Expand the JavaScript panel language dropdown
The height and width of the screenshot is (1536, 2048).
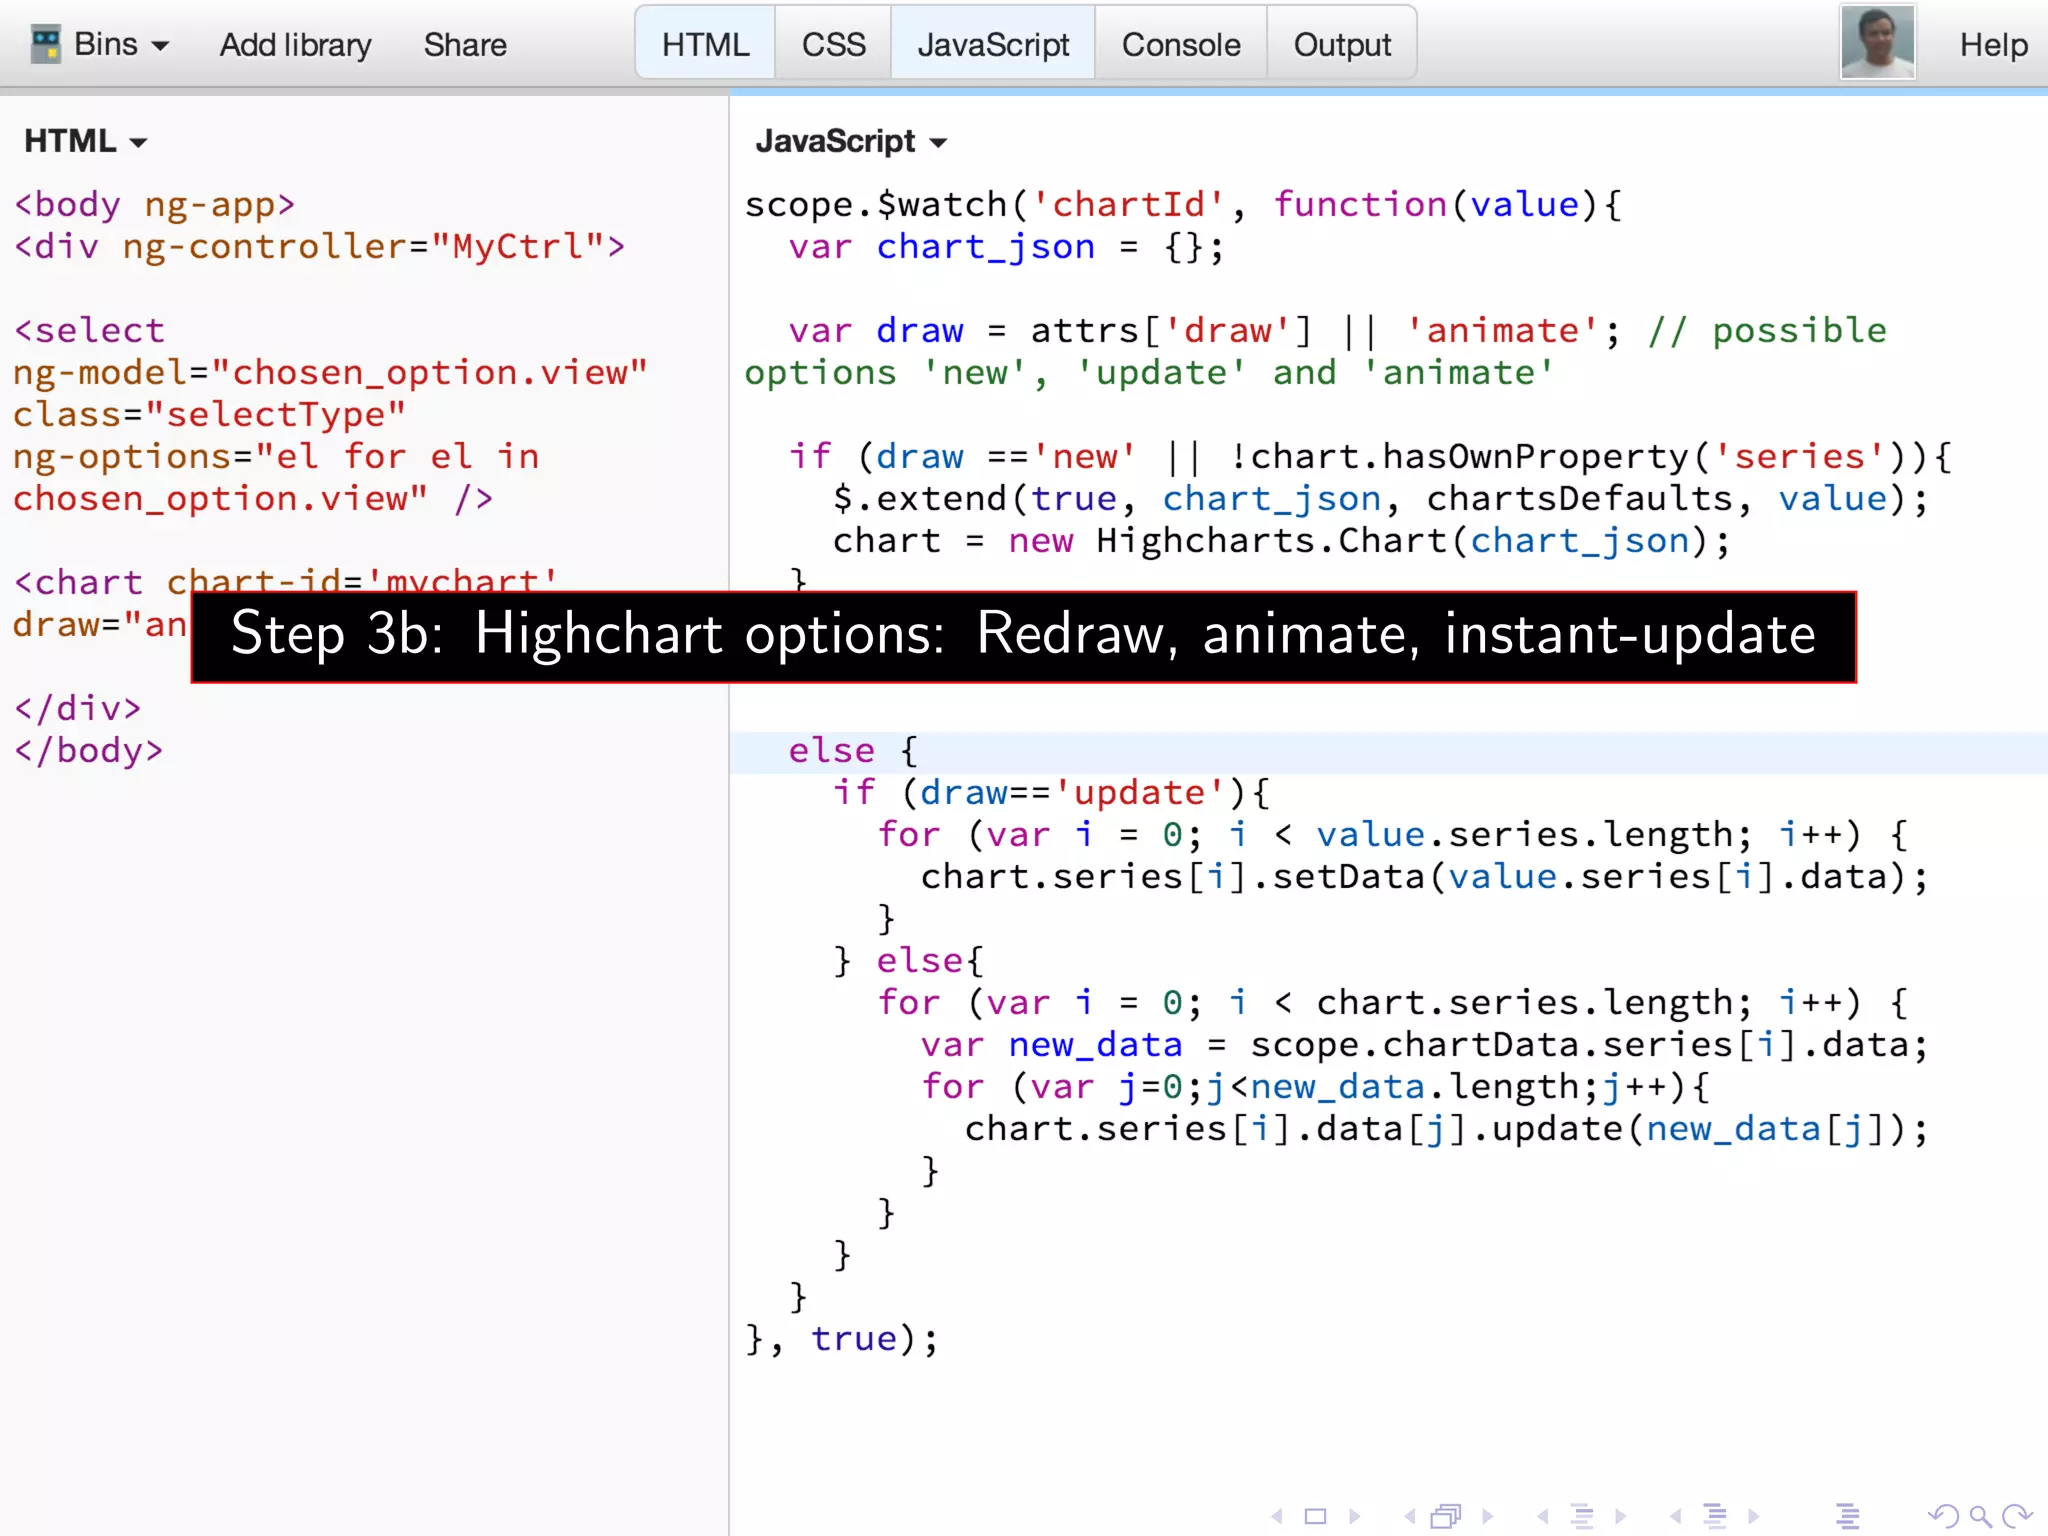850,142
